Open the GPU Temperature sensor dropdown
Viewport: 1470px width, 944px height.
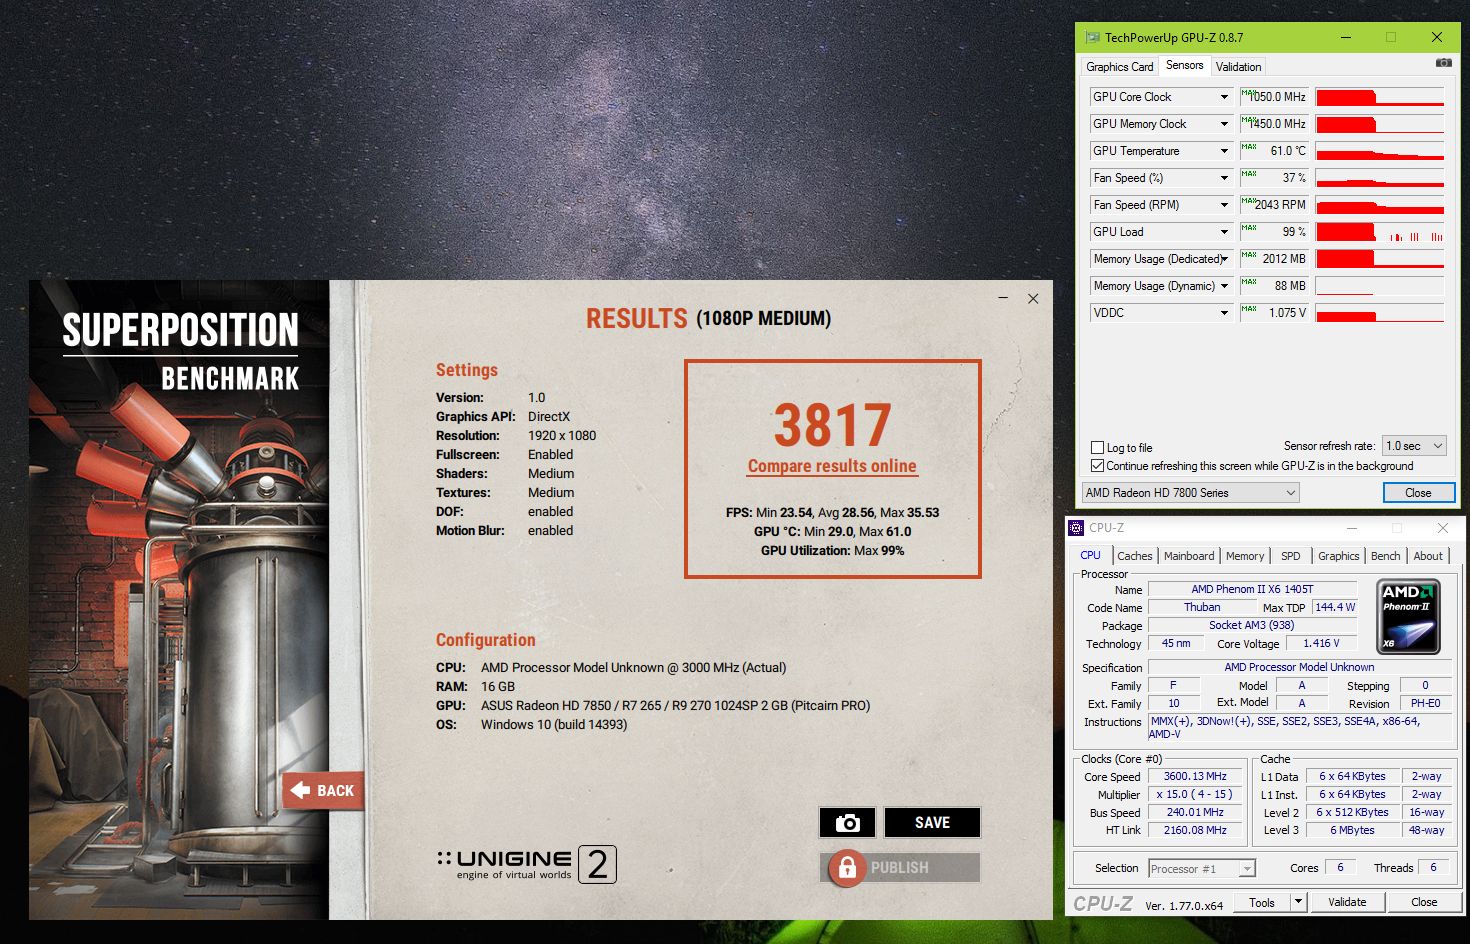tap(1224, 151)
